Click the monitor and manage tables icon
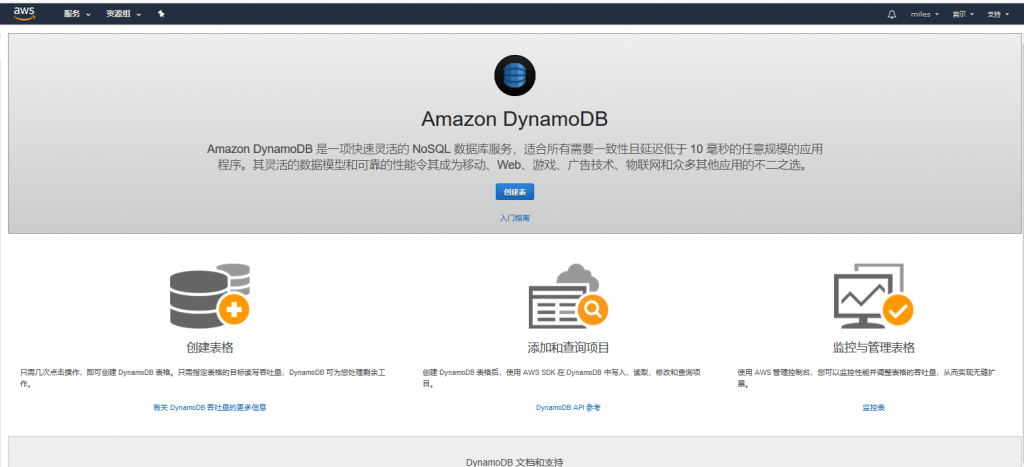This screenshot has height=467, width=1024. click(x=873, y=296)
